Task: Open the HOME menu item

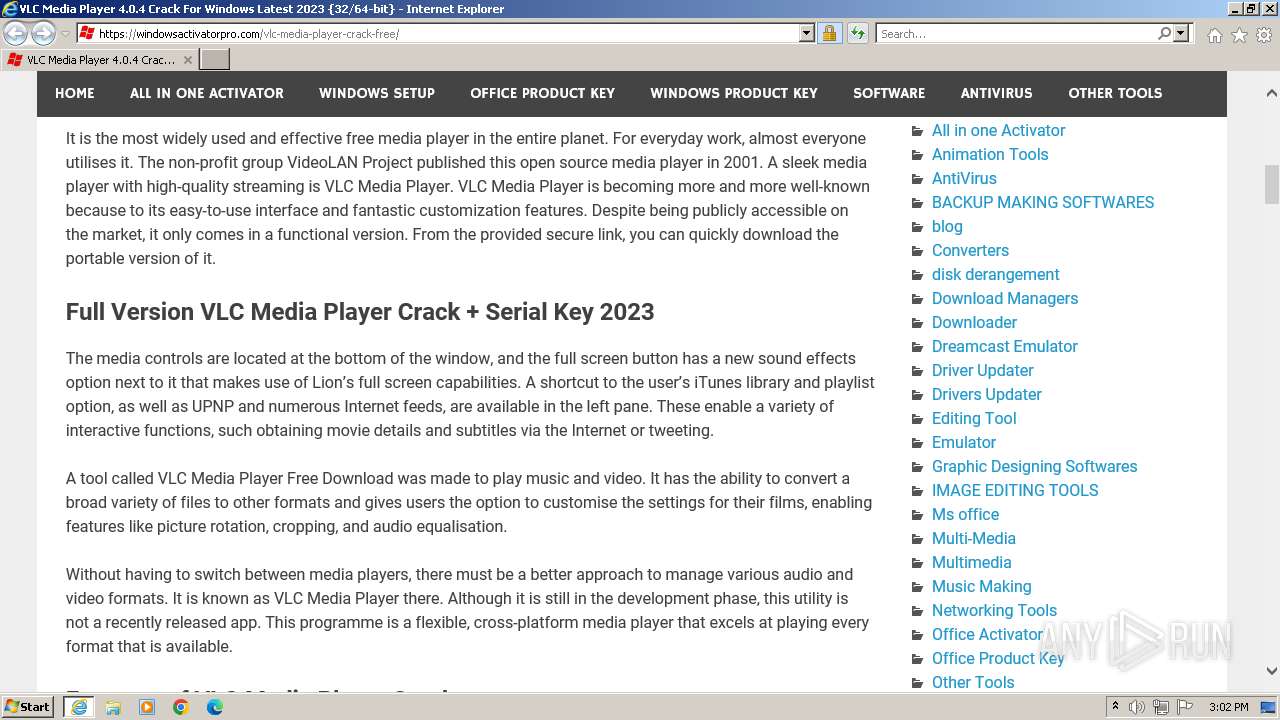Action: point(75,93)
